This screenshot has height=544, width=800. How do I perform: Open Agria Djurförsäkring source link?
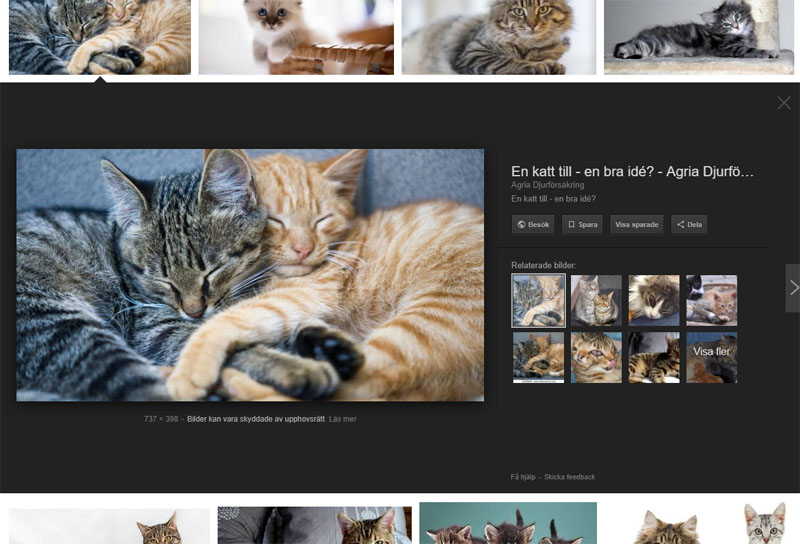547,185
